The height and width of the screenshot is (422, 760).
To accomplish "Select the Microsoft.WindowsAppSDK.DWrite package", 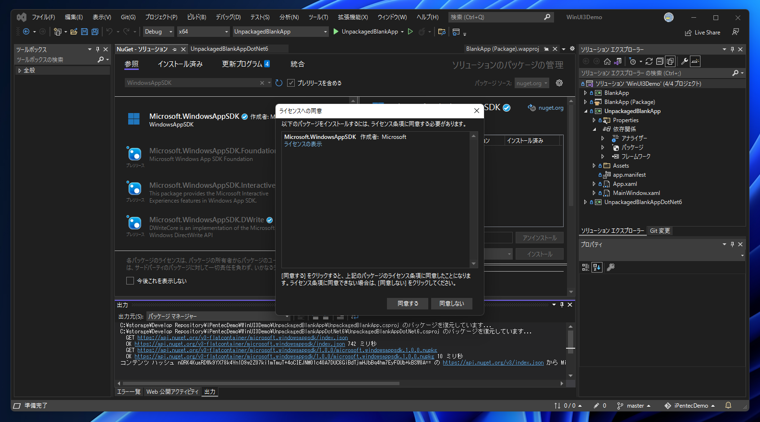I will [201, 227].
